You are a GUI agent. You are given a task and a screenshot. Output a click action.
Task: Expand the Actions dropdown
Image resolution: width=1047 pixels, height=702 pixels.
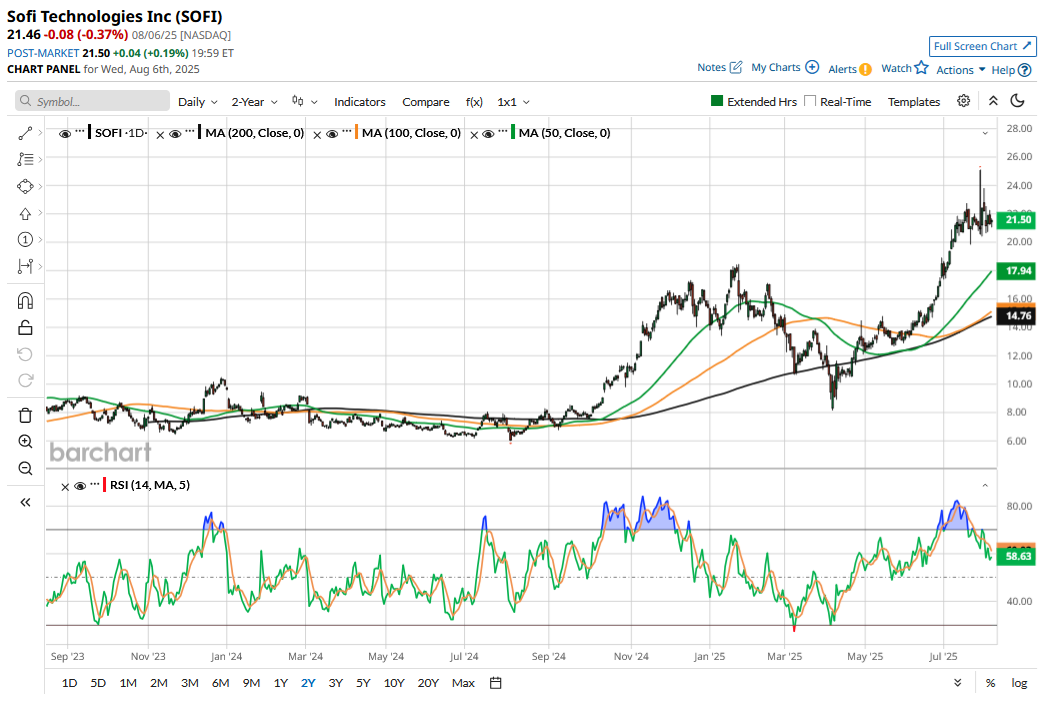click(x=961, y=69)
